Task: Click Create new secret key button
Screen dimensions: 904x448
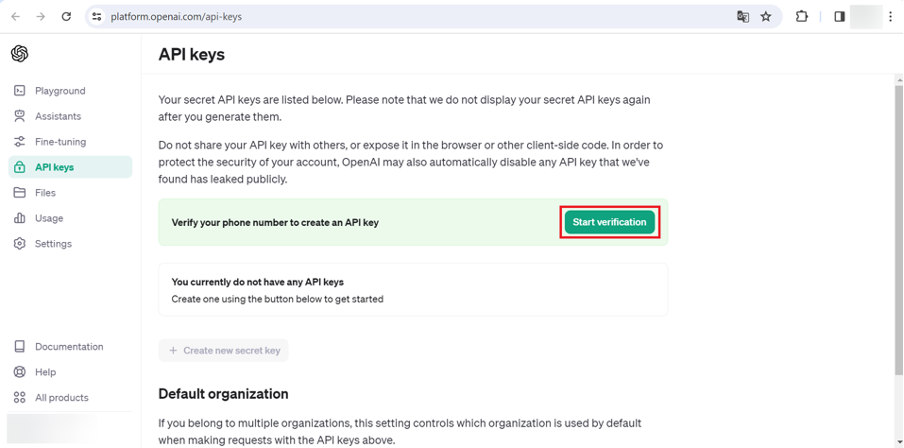Action: click(x=224, y=350)
